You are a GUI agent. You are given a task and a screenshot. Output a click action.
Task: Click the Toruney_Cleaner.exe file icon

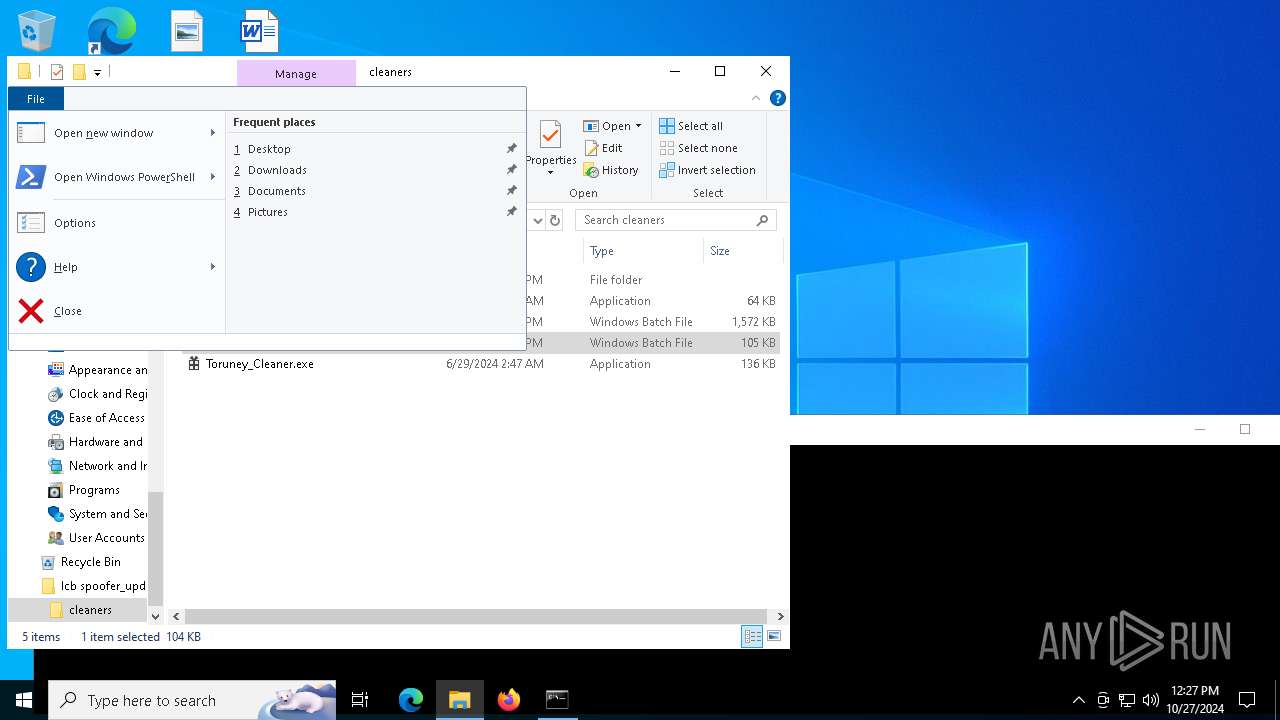pos(194,364)
